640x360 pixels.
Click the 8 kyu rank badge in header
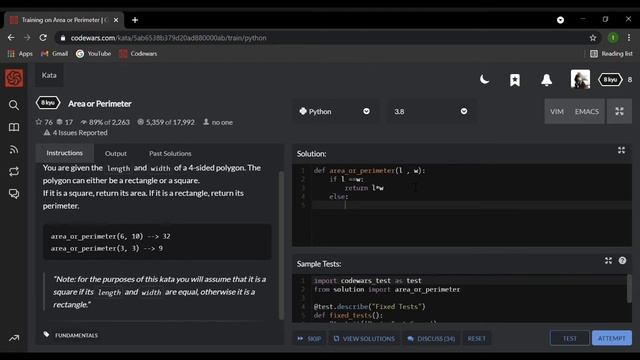[x=610, y=80]
